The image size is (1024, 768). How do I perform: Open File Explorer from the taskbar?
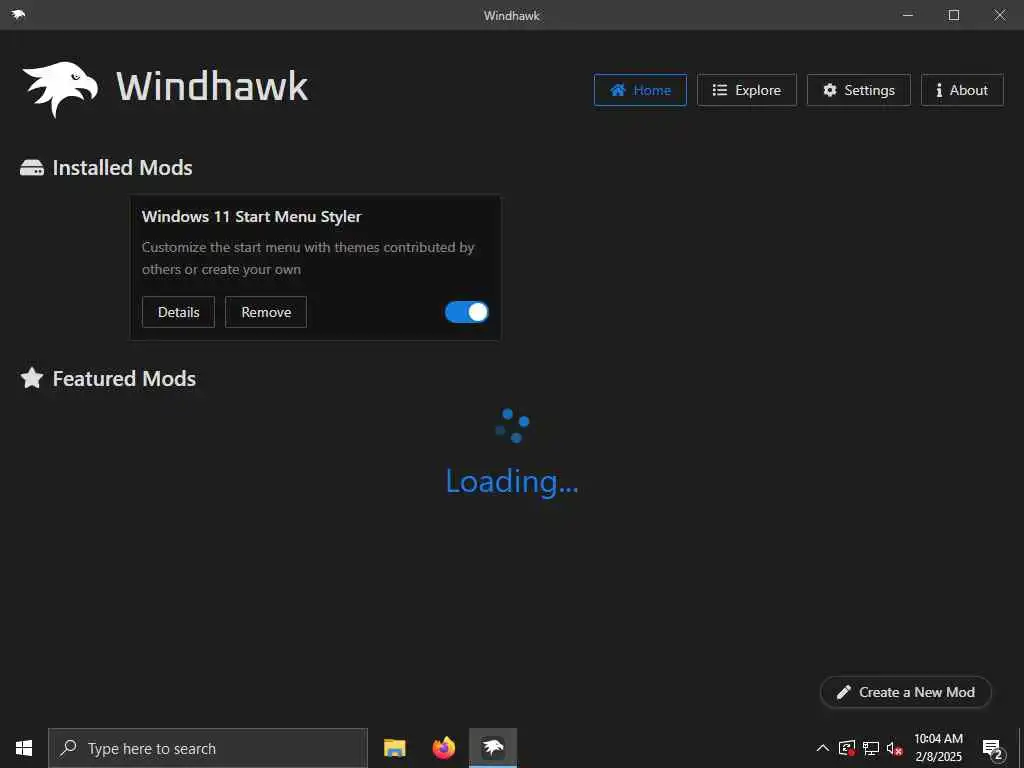394,748
